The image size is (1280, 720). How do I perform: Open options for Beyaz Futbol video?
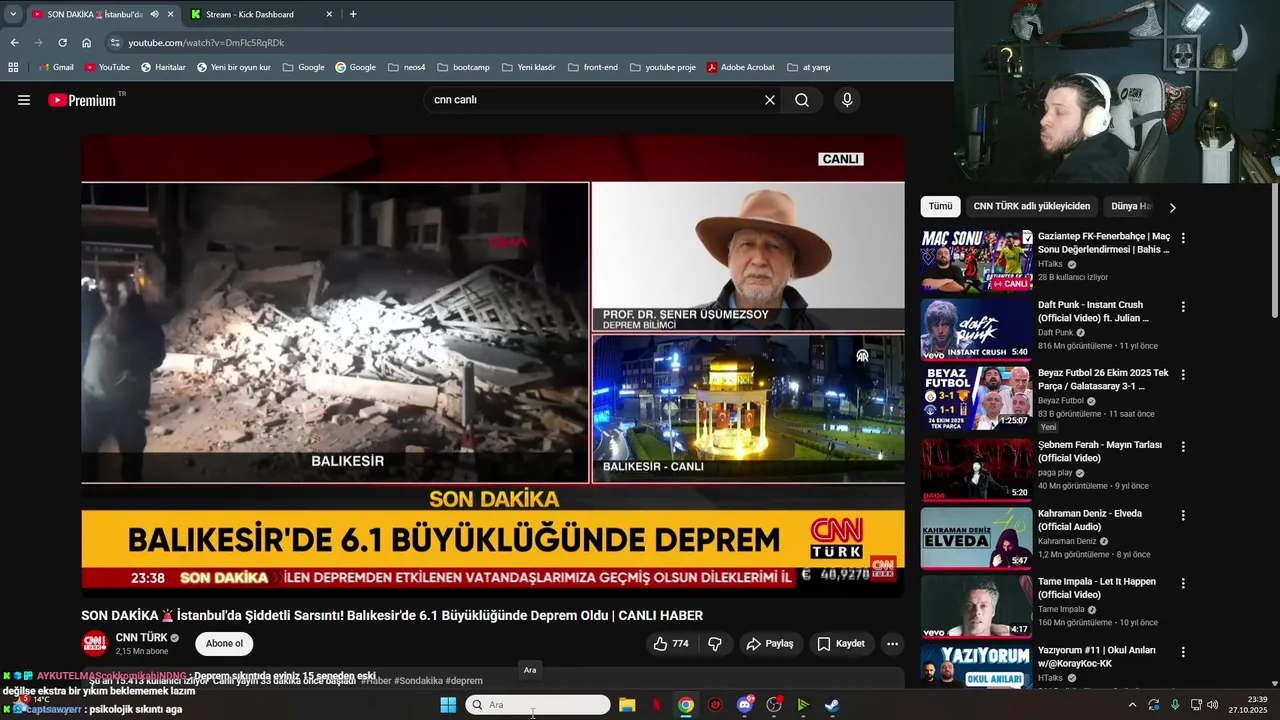tap(1183, 374)
